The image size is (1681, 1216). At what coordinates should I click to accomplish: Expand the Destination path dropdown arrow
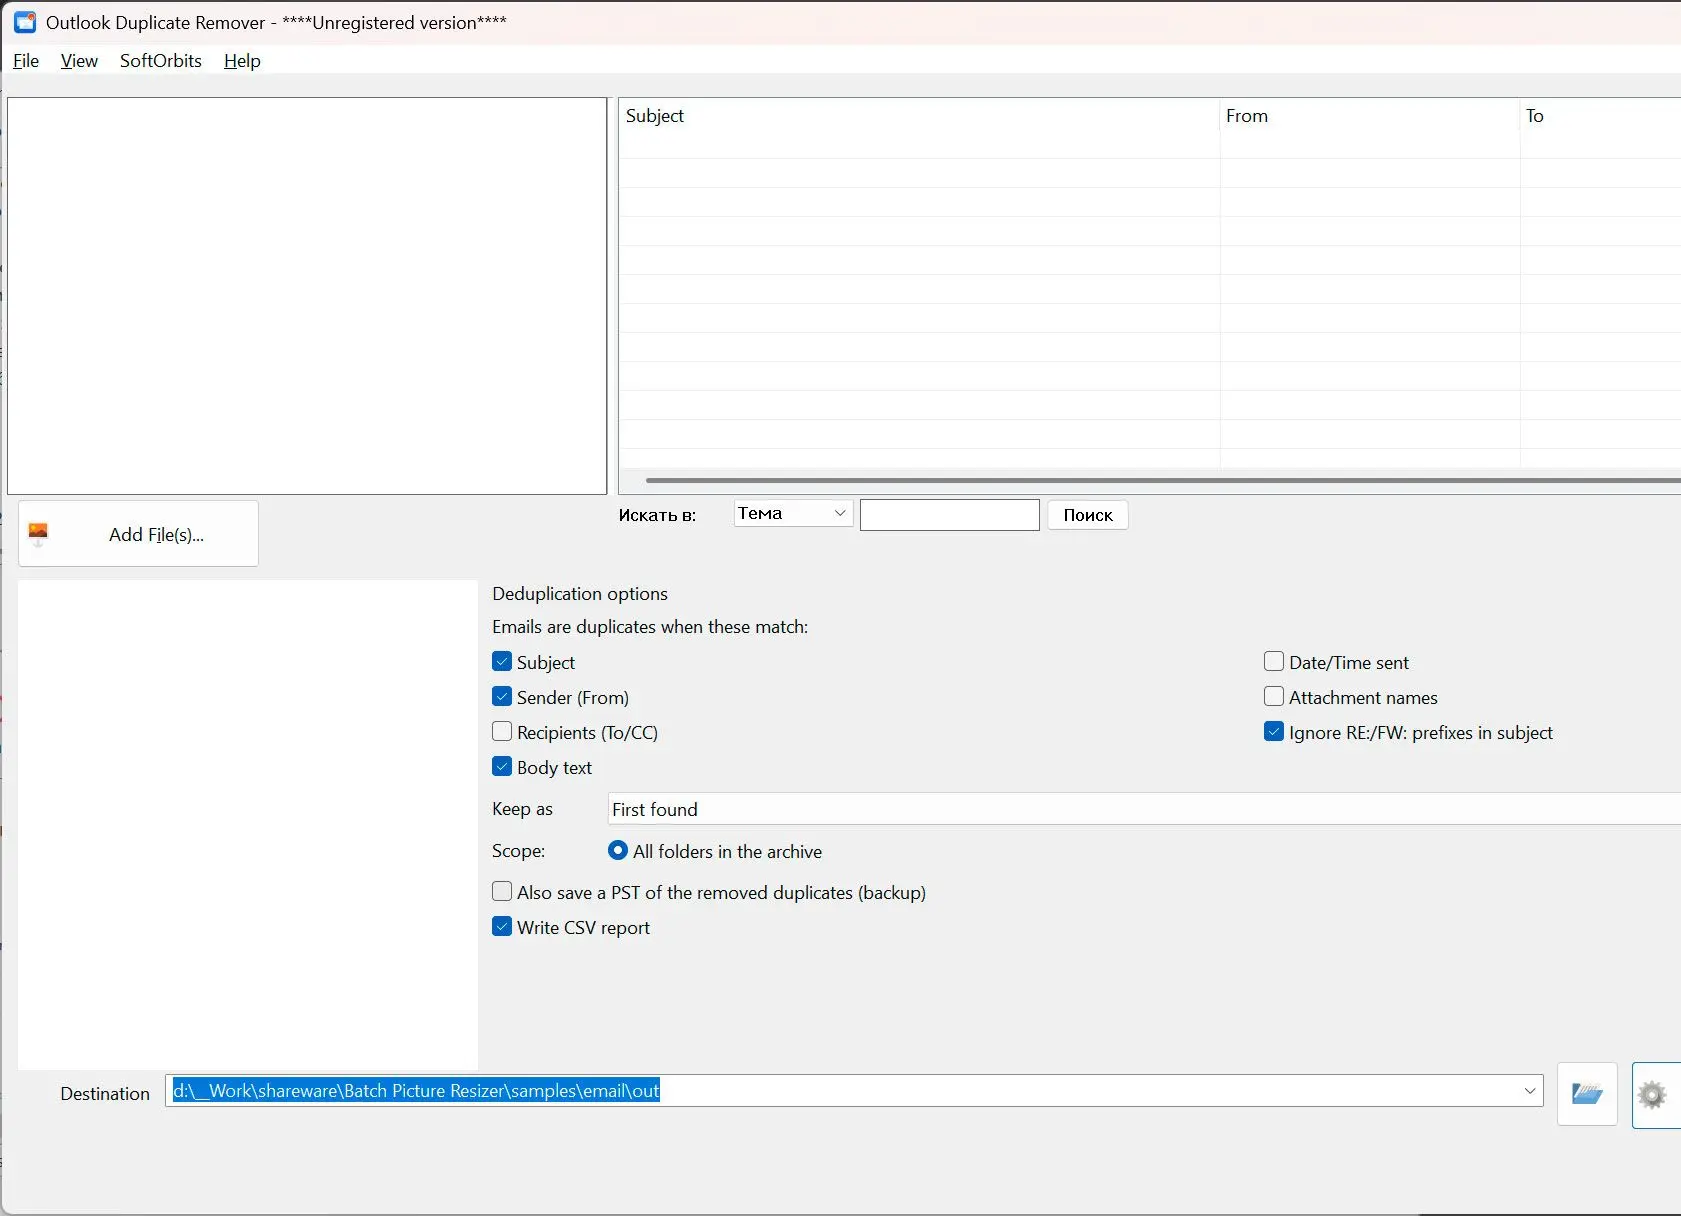[1529, 1091]
